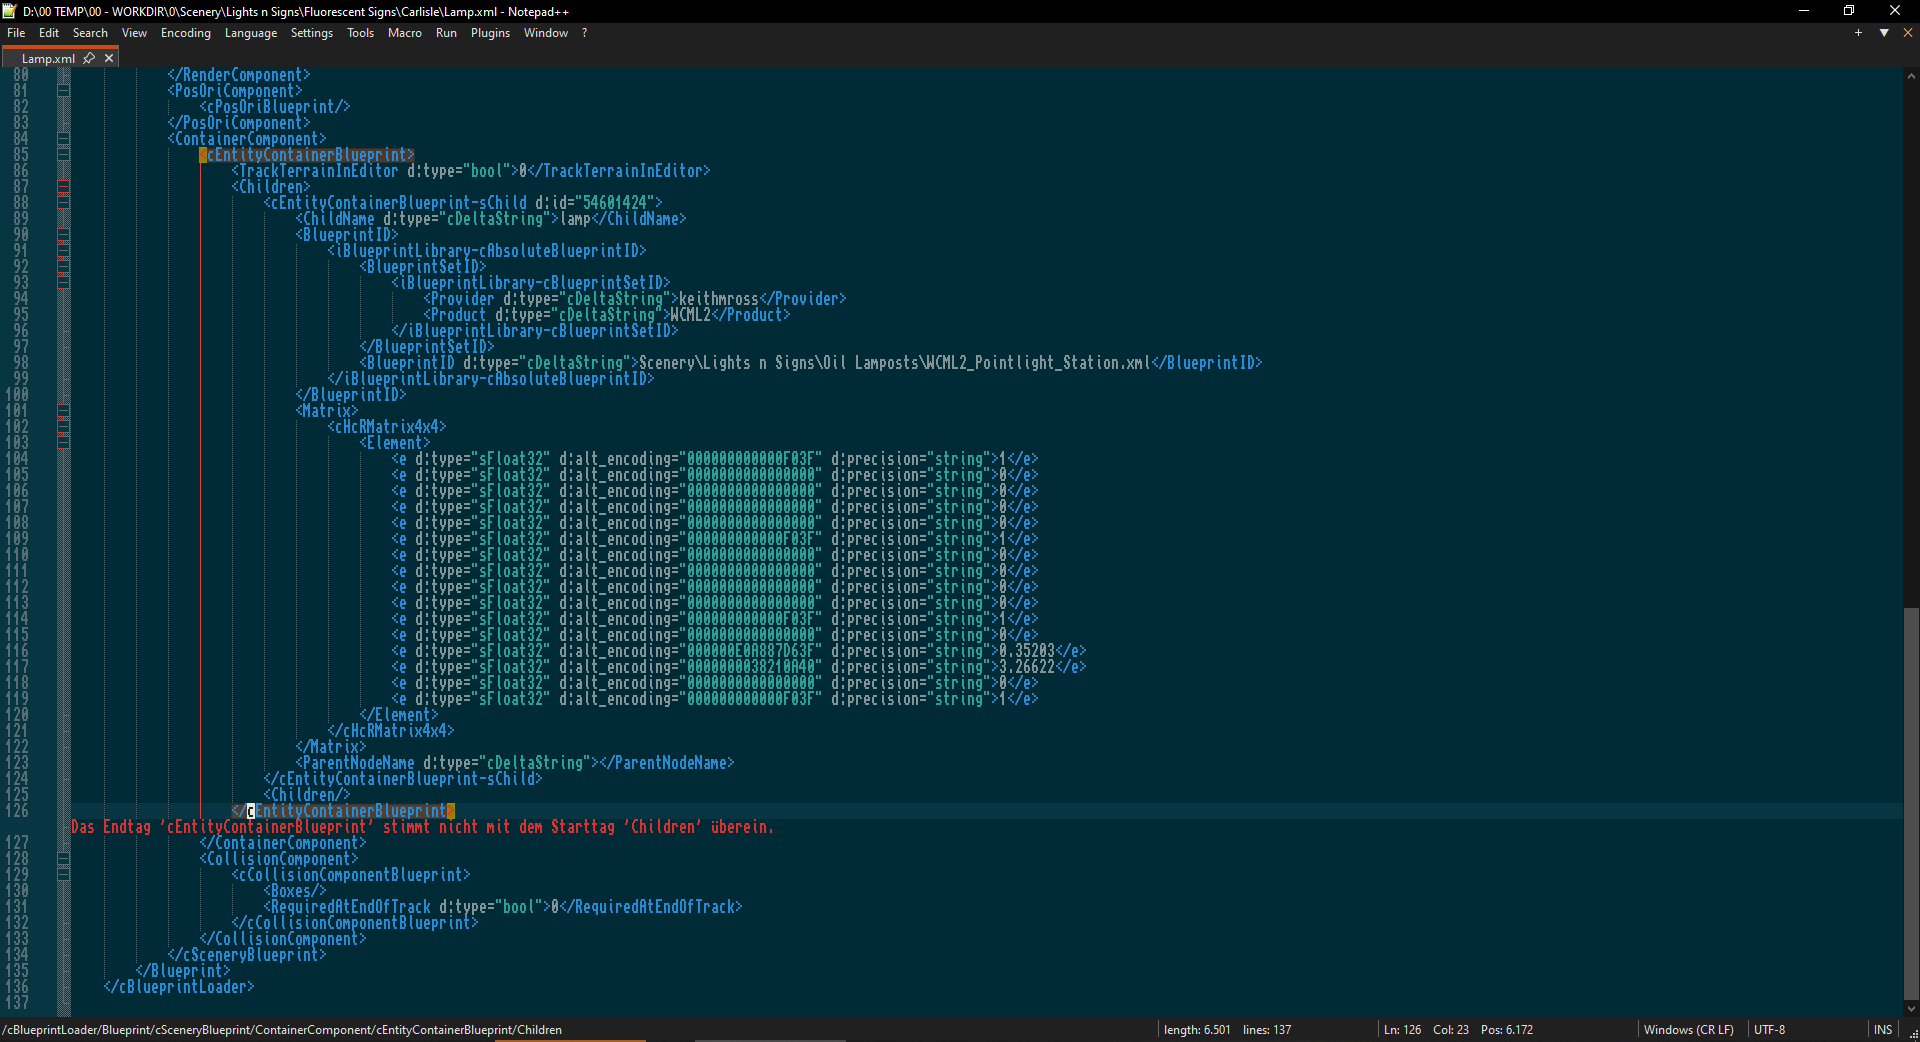Open the View menu
Screen dimensions: 1920x1042
click(x=134, y=33)
